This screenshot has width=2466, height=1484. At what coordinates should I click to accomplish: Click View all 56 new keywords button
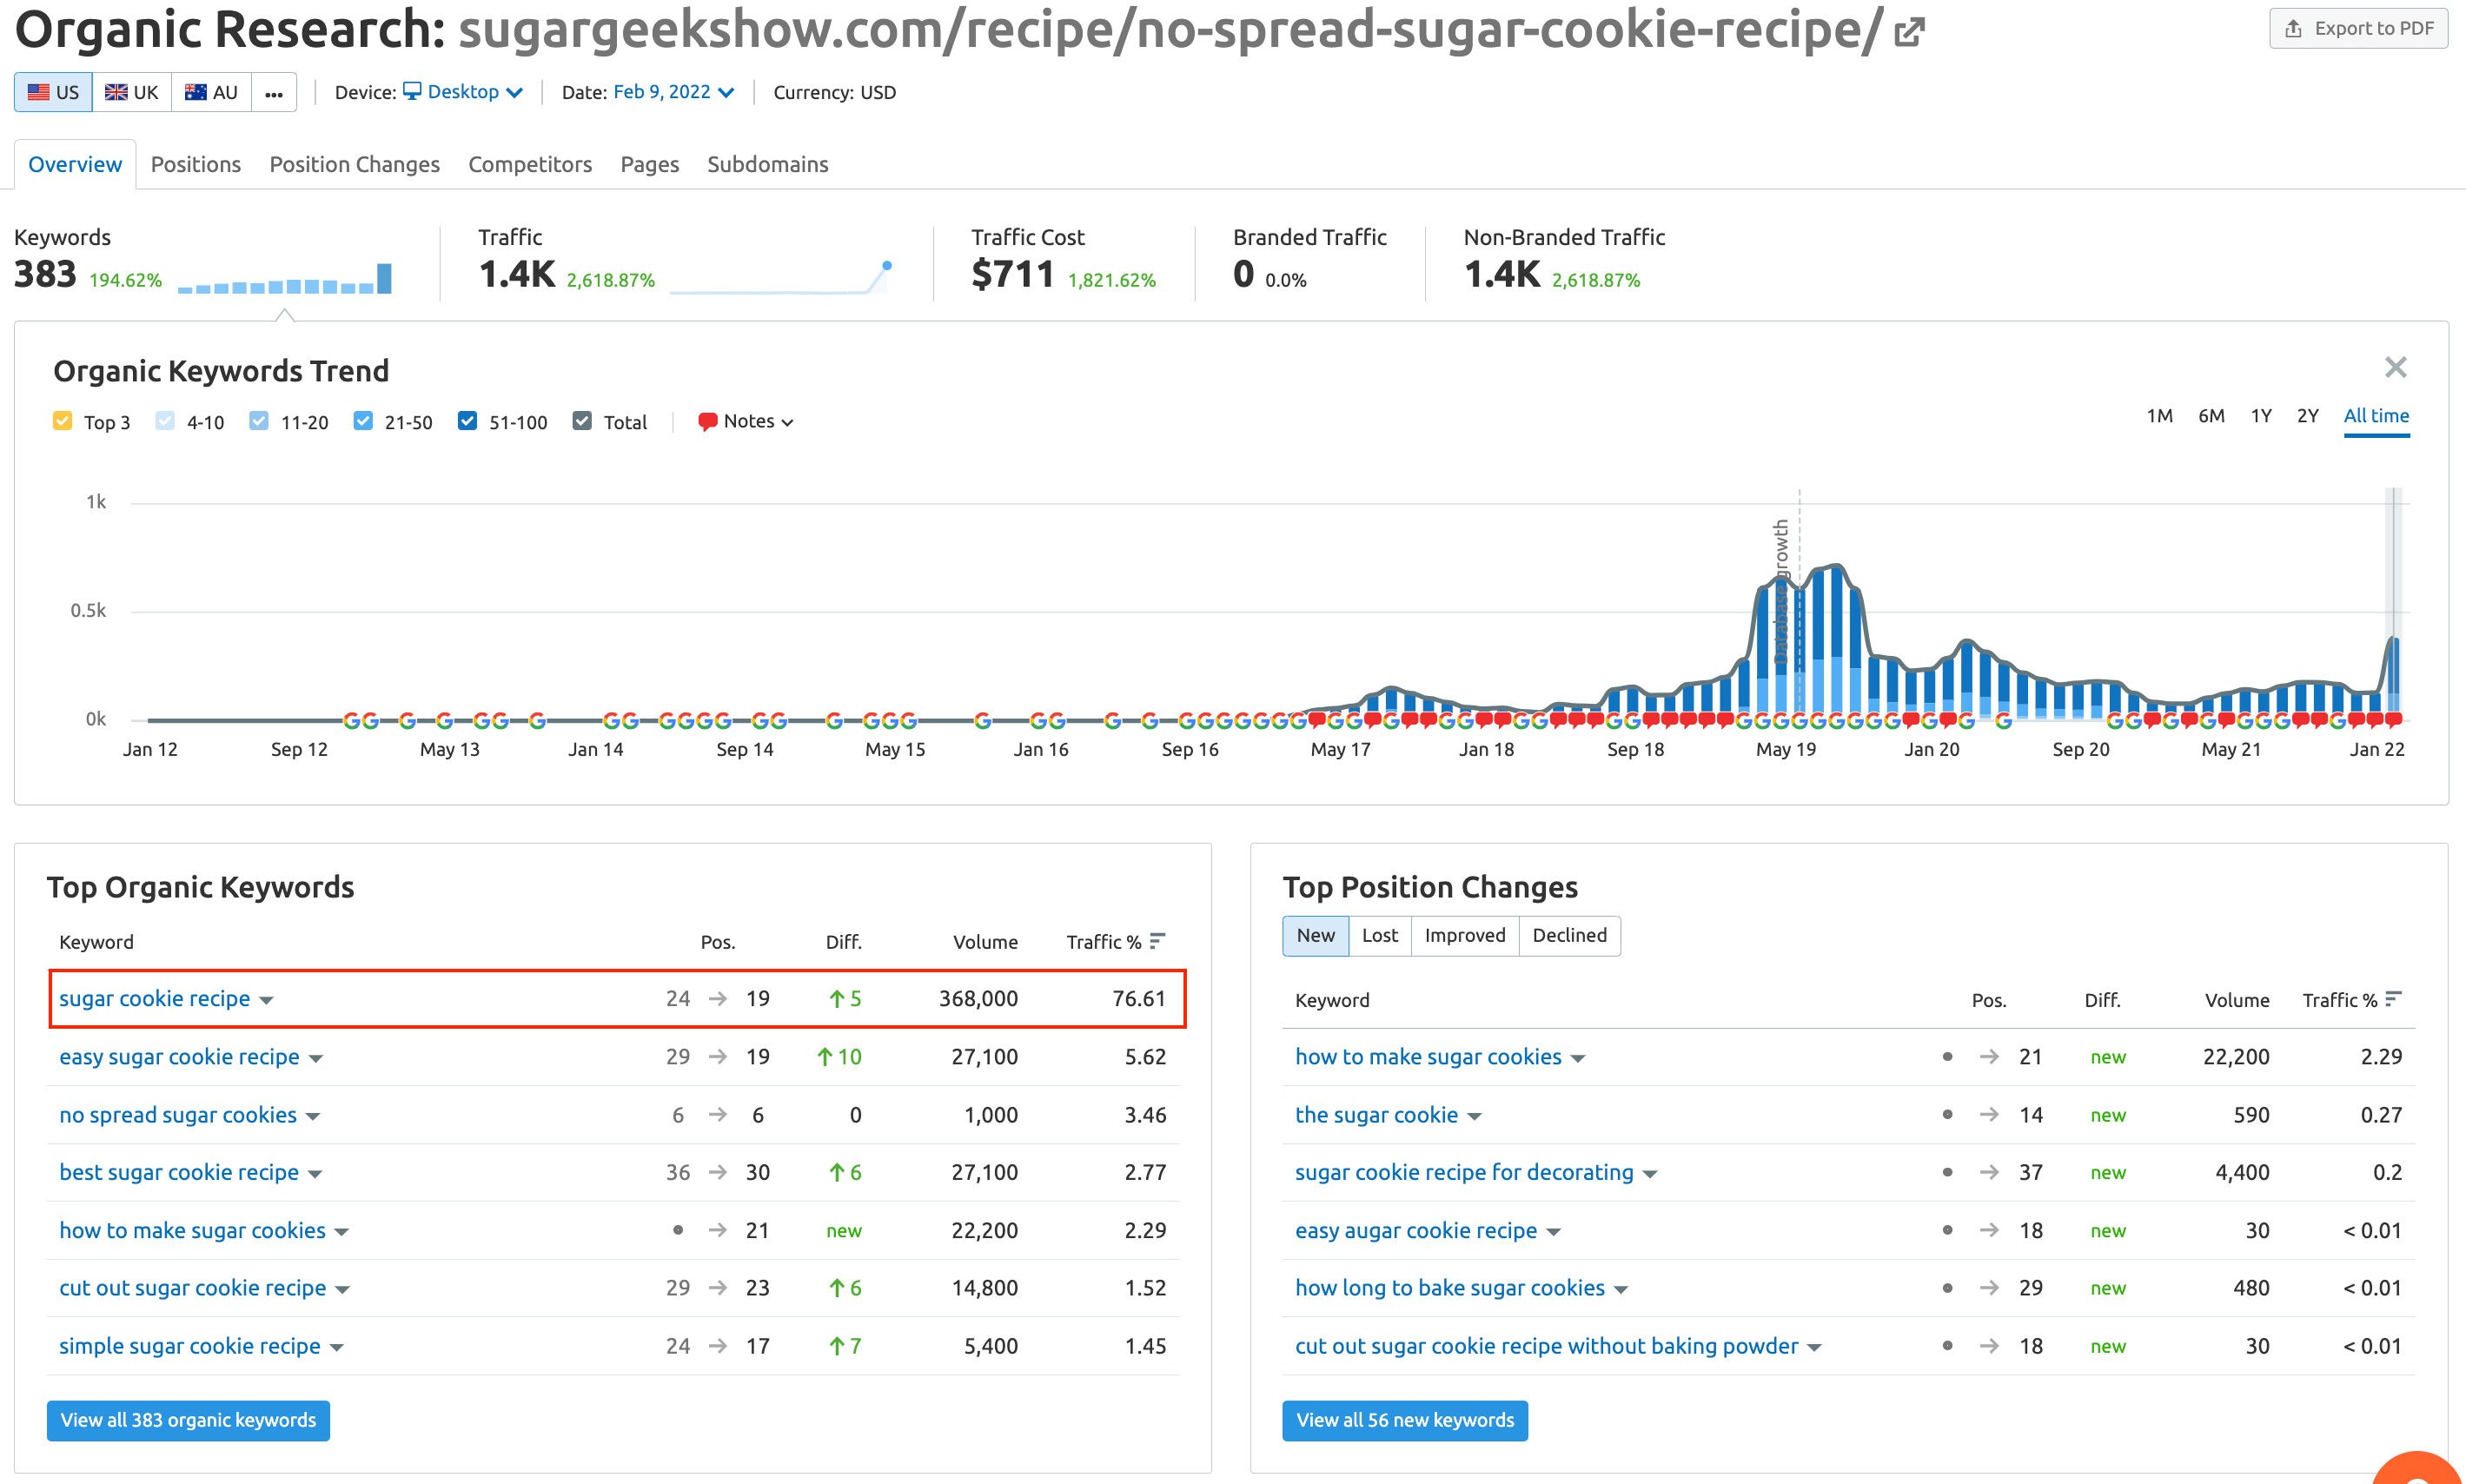(x=1405, y=1420)
